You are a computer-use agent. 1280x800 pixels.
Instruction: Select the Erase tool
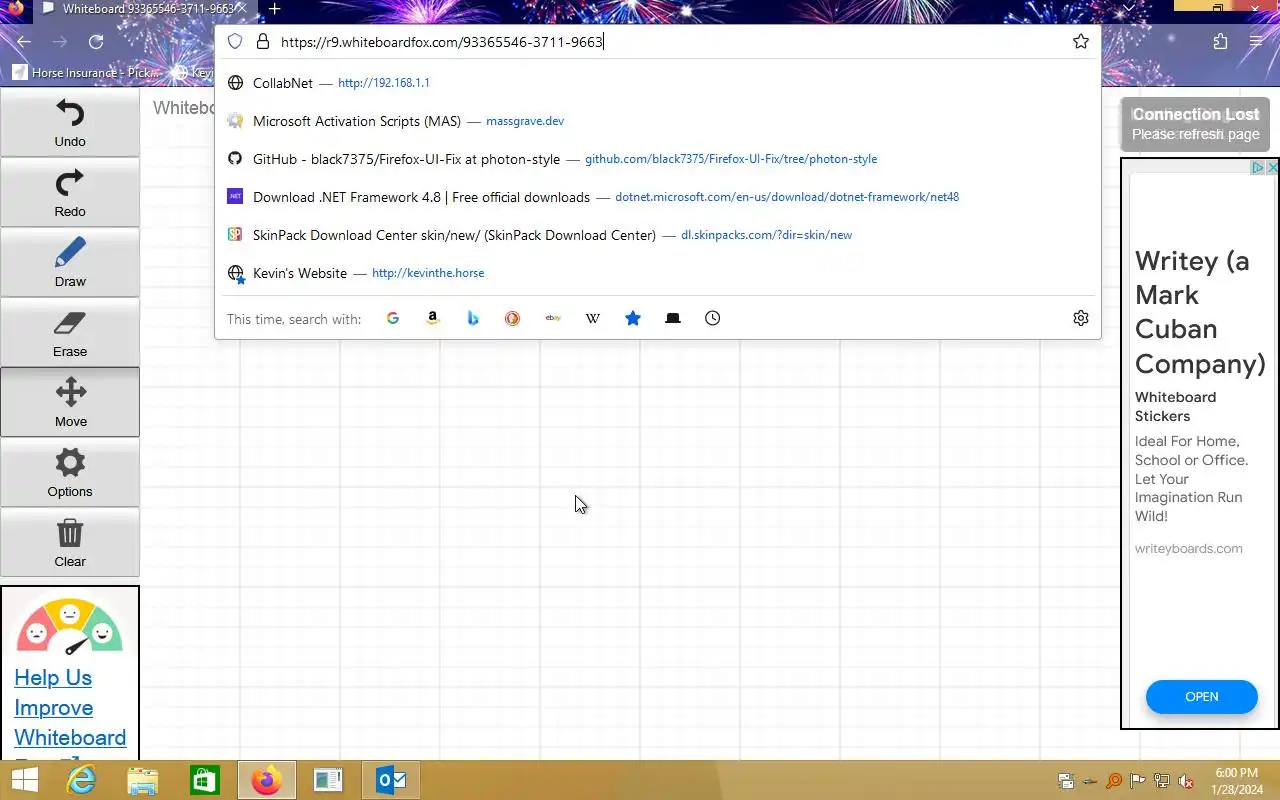[70, 332]
